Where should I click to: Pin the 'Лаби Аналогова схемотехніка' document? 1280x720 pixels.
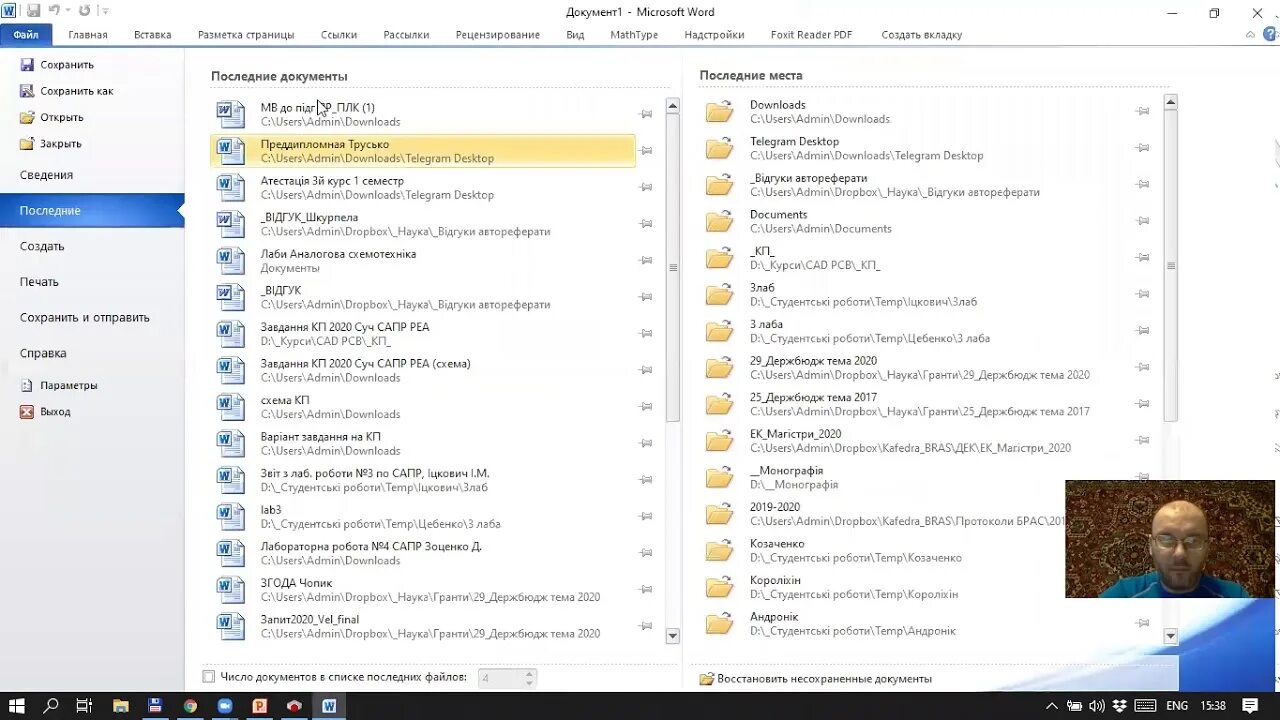coord(646,260)
